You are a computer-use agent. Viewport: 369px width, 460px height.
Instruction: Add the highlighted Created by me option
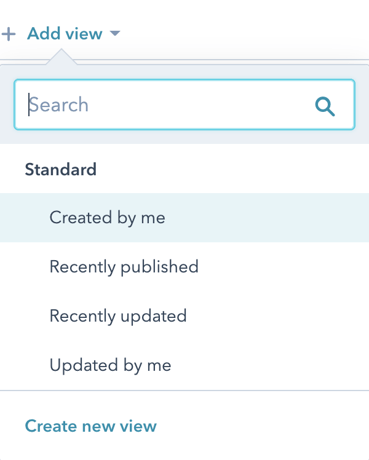(184, 217)
